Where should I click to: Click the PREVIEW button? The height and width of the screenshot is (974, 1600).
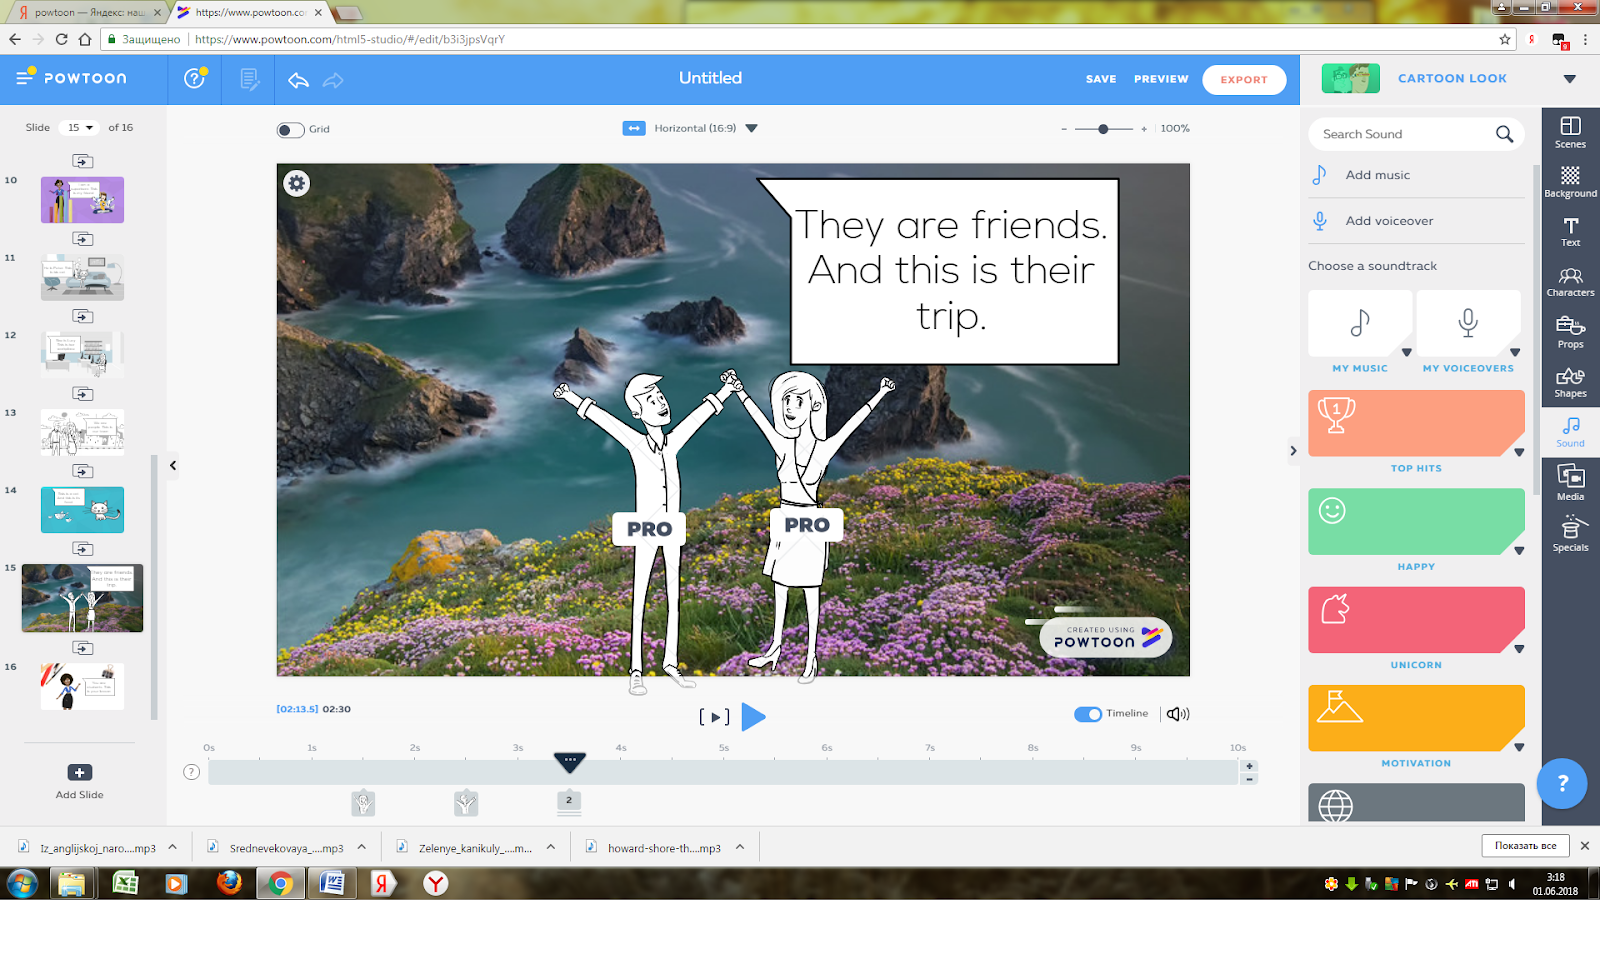coord(1161,79)
